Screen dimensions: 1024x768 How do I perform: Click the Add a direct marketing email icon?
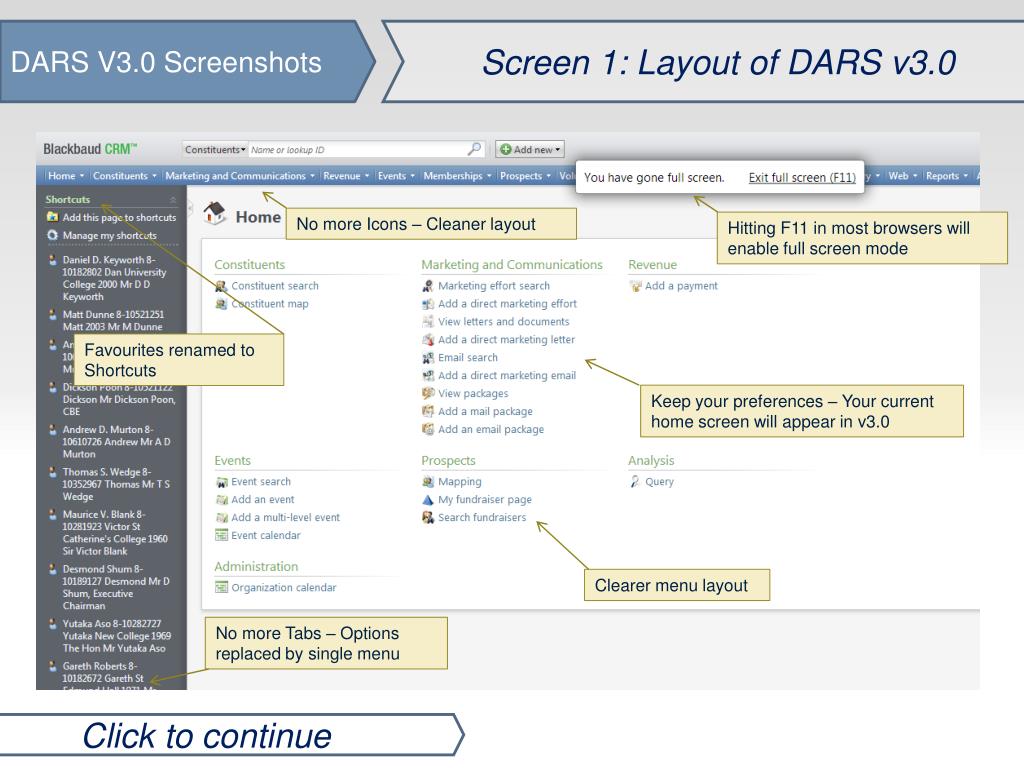pos(428,376)
